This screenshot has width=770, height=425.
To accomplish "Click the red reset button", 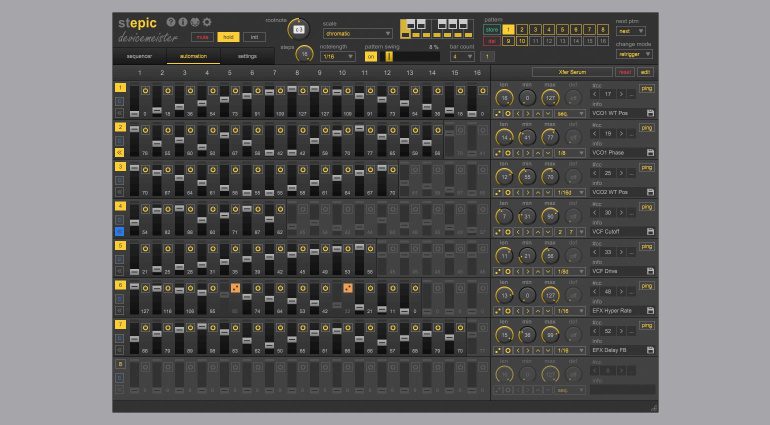I will (625, 72).
